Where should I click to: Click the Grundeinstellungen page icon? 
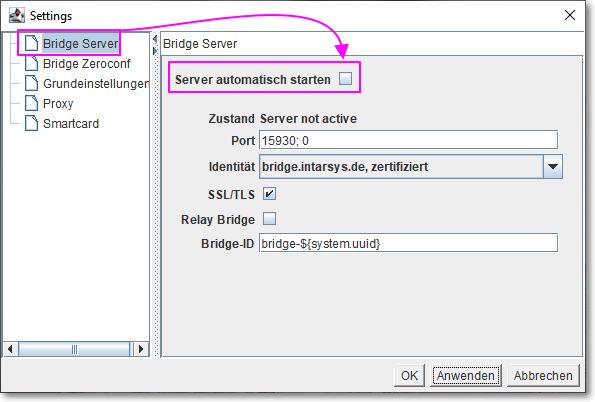click(31, 83)
